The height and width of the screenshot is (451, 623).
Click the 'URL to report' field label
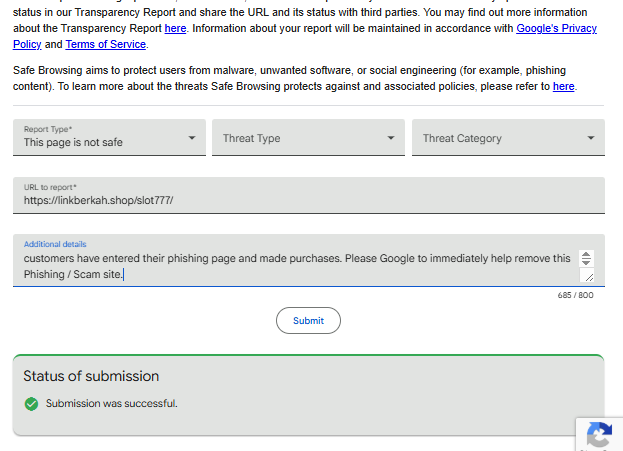(x=50, y=187)
